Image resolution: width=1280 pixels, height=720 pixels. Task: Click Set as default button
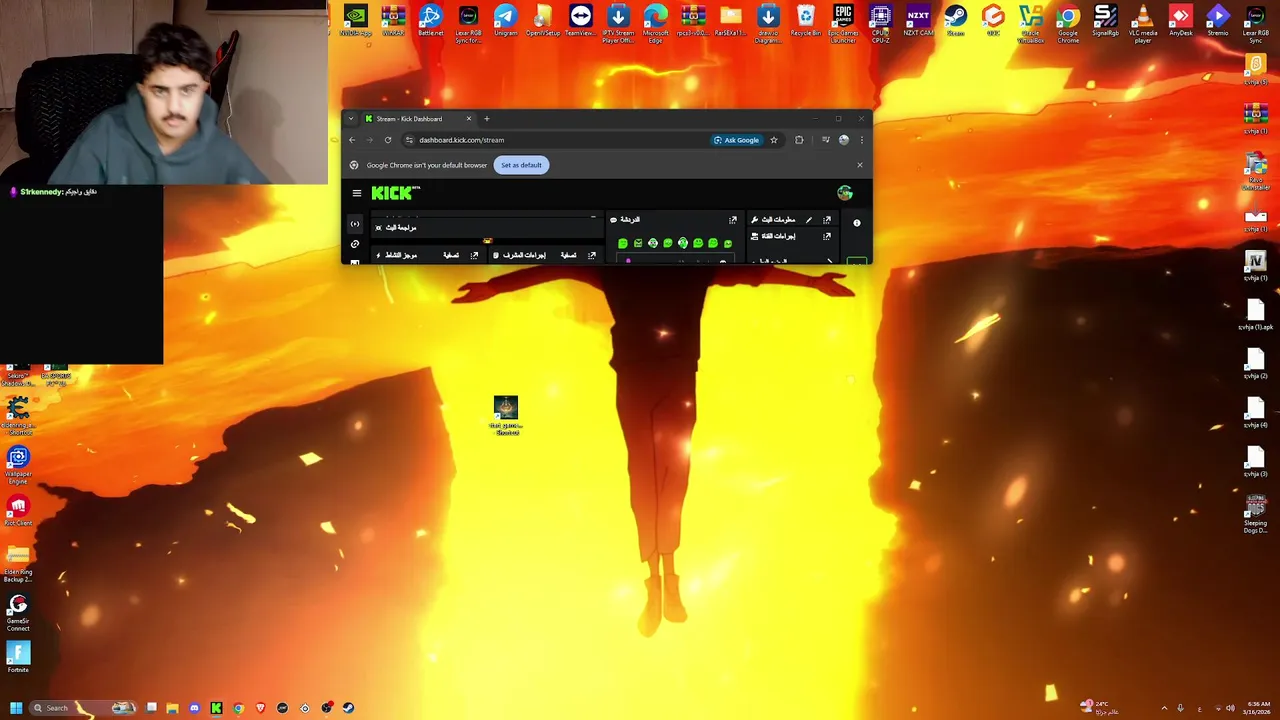pos(521,165)
